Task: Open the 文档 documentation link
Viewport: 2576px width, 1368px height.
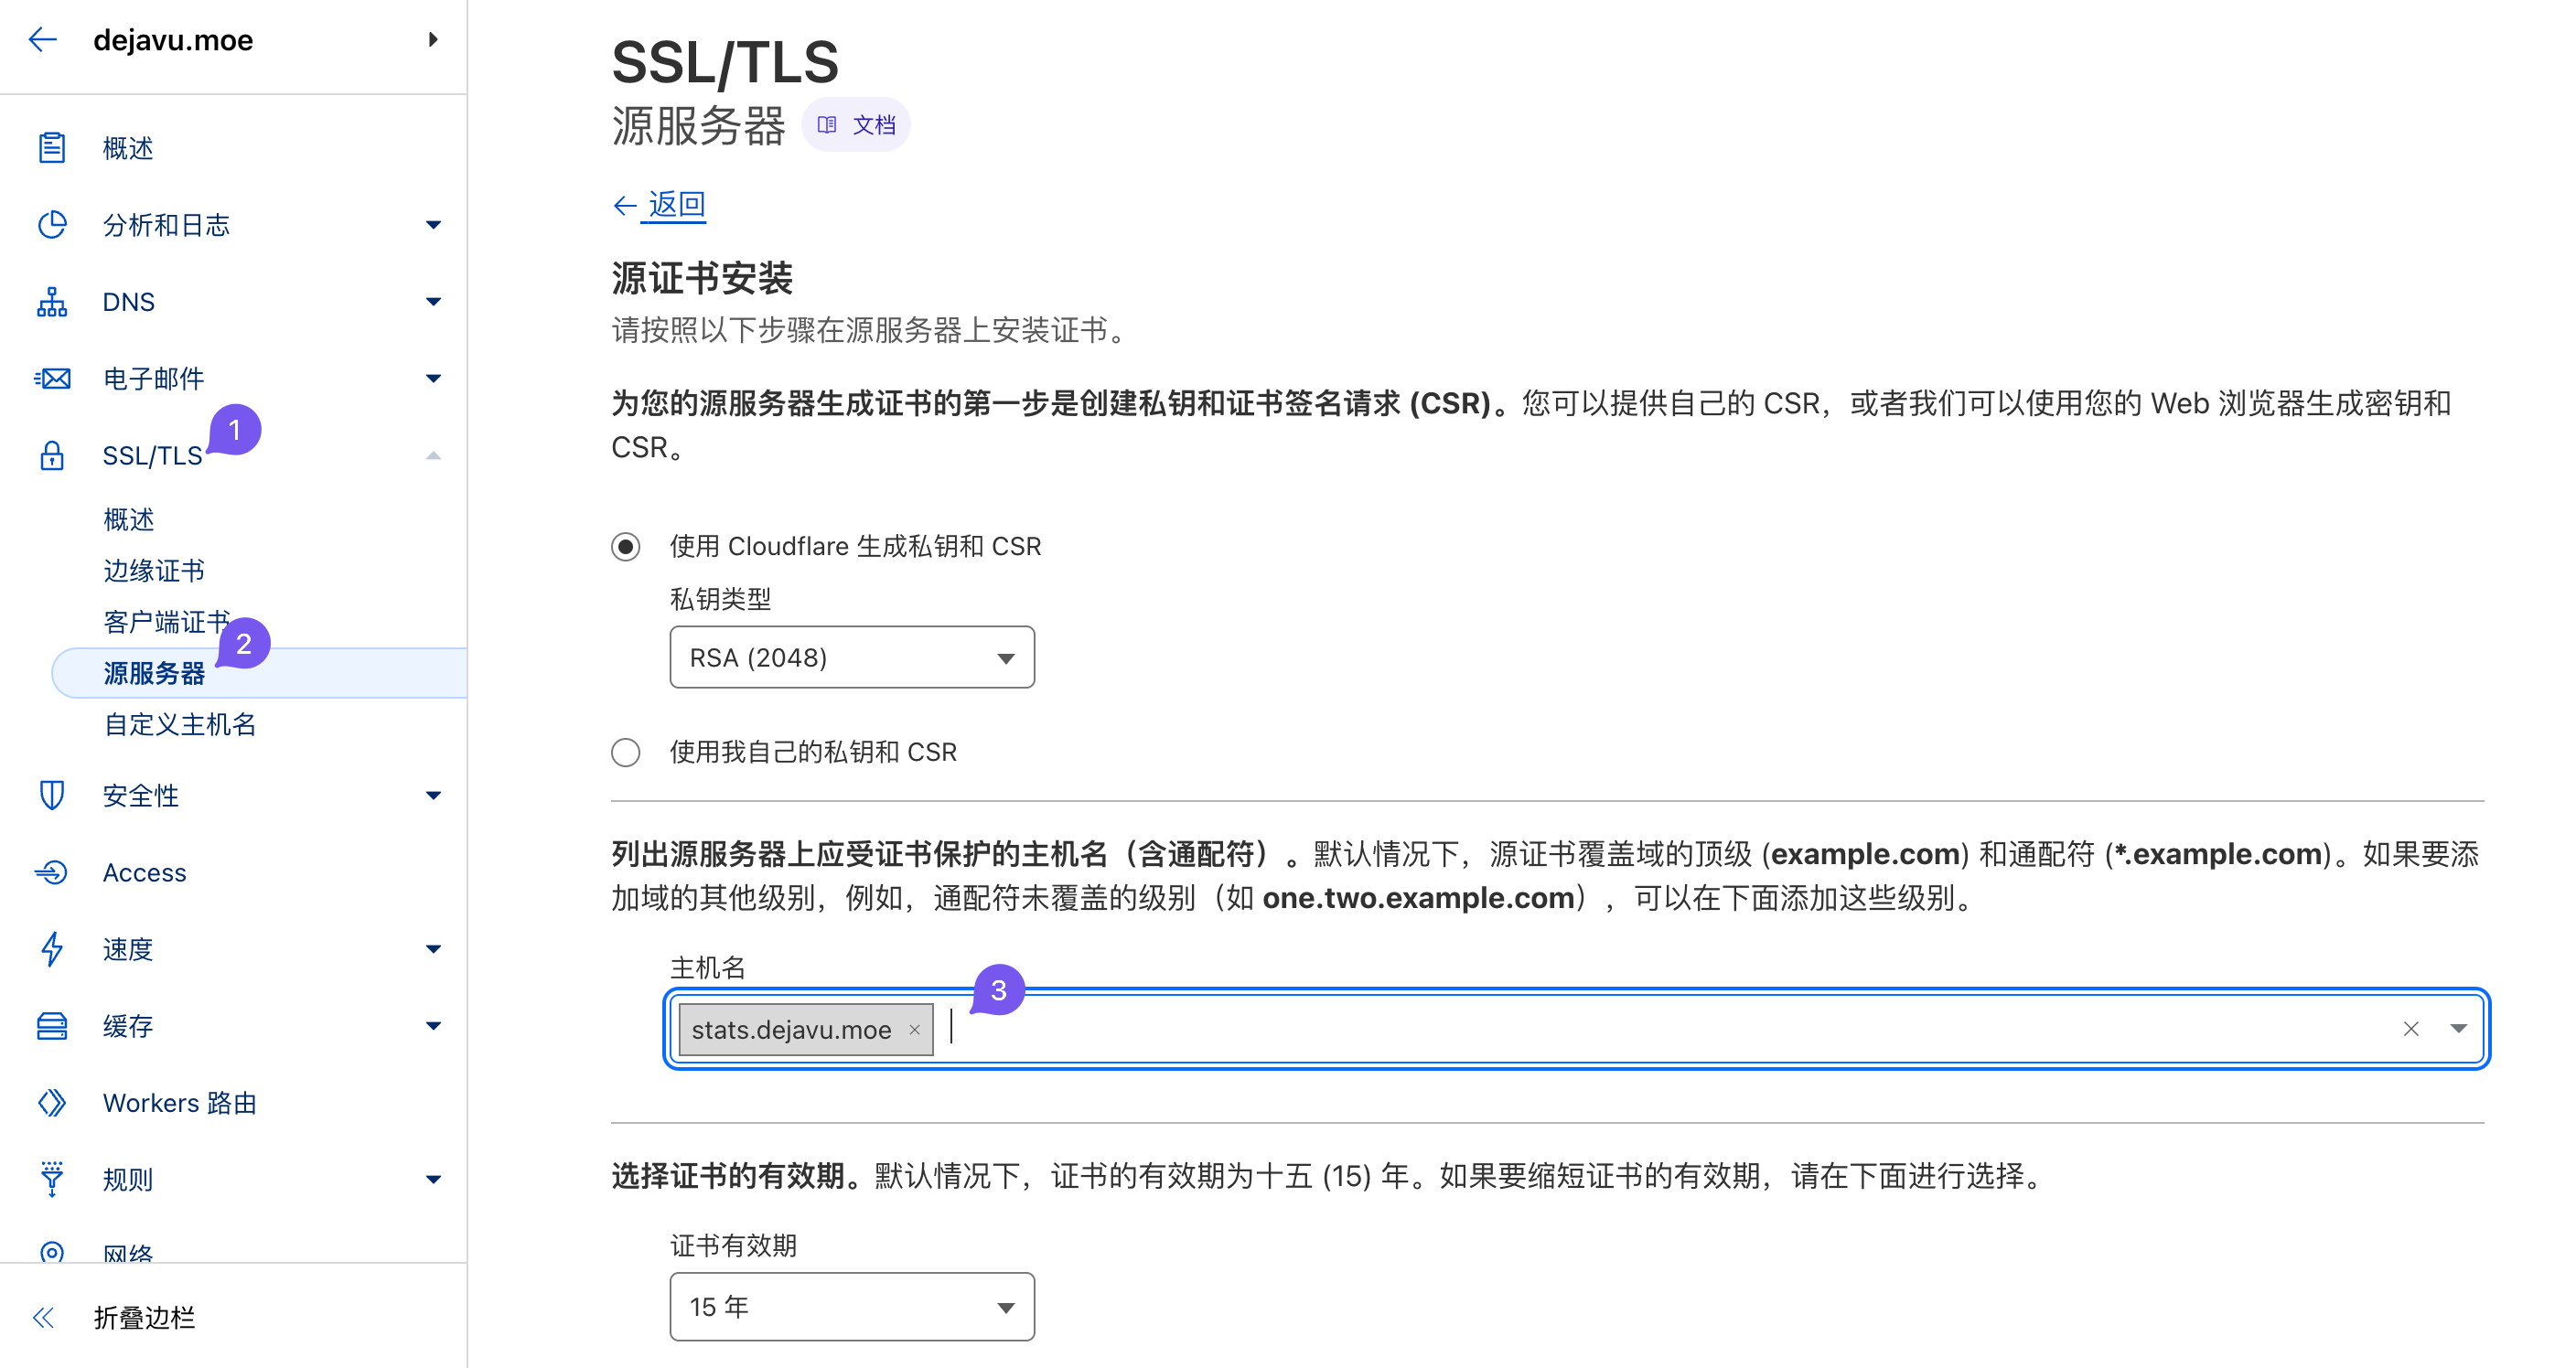Action: 856,123
